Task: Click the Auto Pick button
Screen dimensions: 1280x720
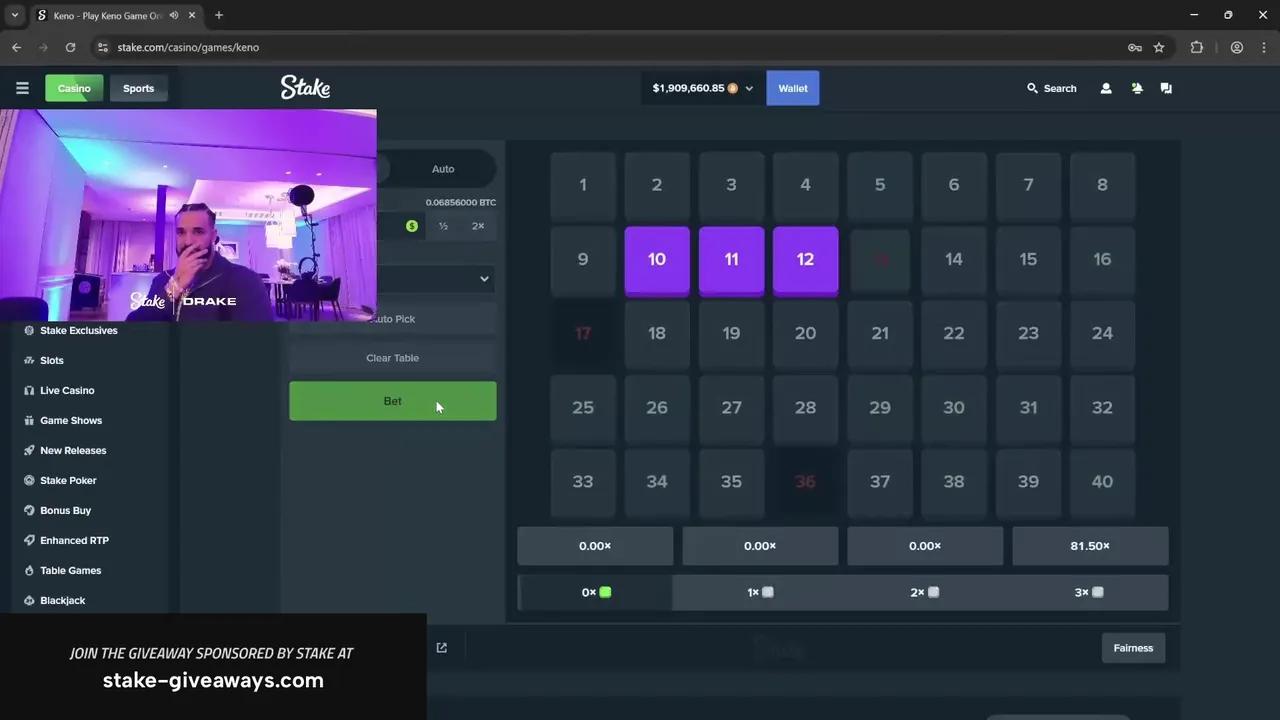Action: click(x=393, y=319)
